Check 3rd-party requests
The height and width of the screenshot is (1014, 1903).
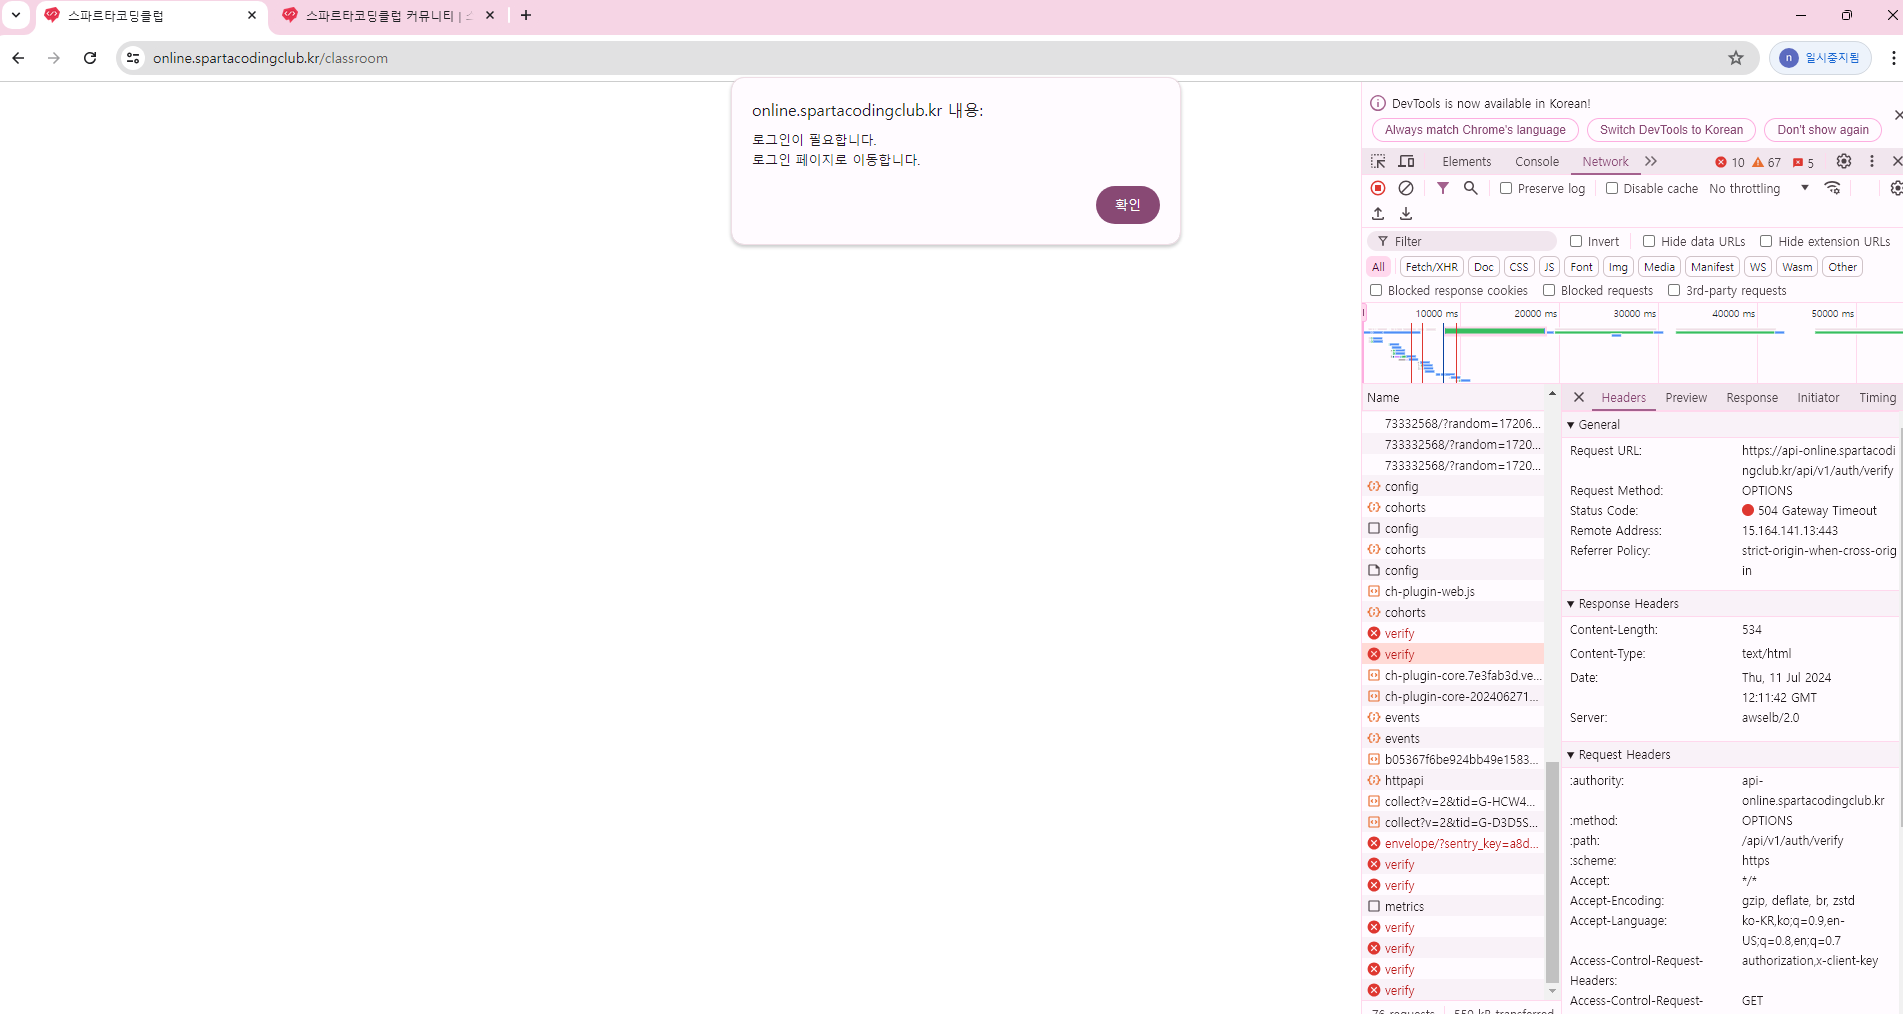click(1674, 290)
